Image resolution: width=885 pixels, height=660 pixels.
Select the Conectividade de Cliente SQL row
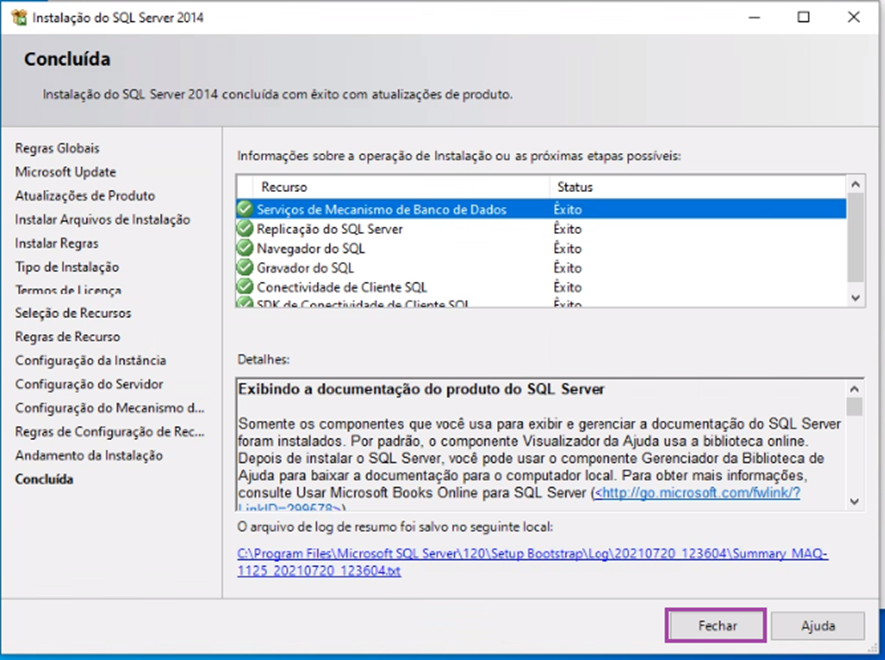click(541, 286)
